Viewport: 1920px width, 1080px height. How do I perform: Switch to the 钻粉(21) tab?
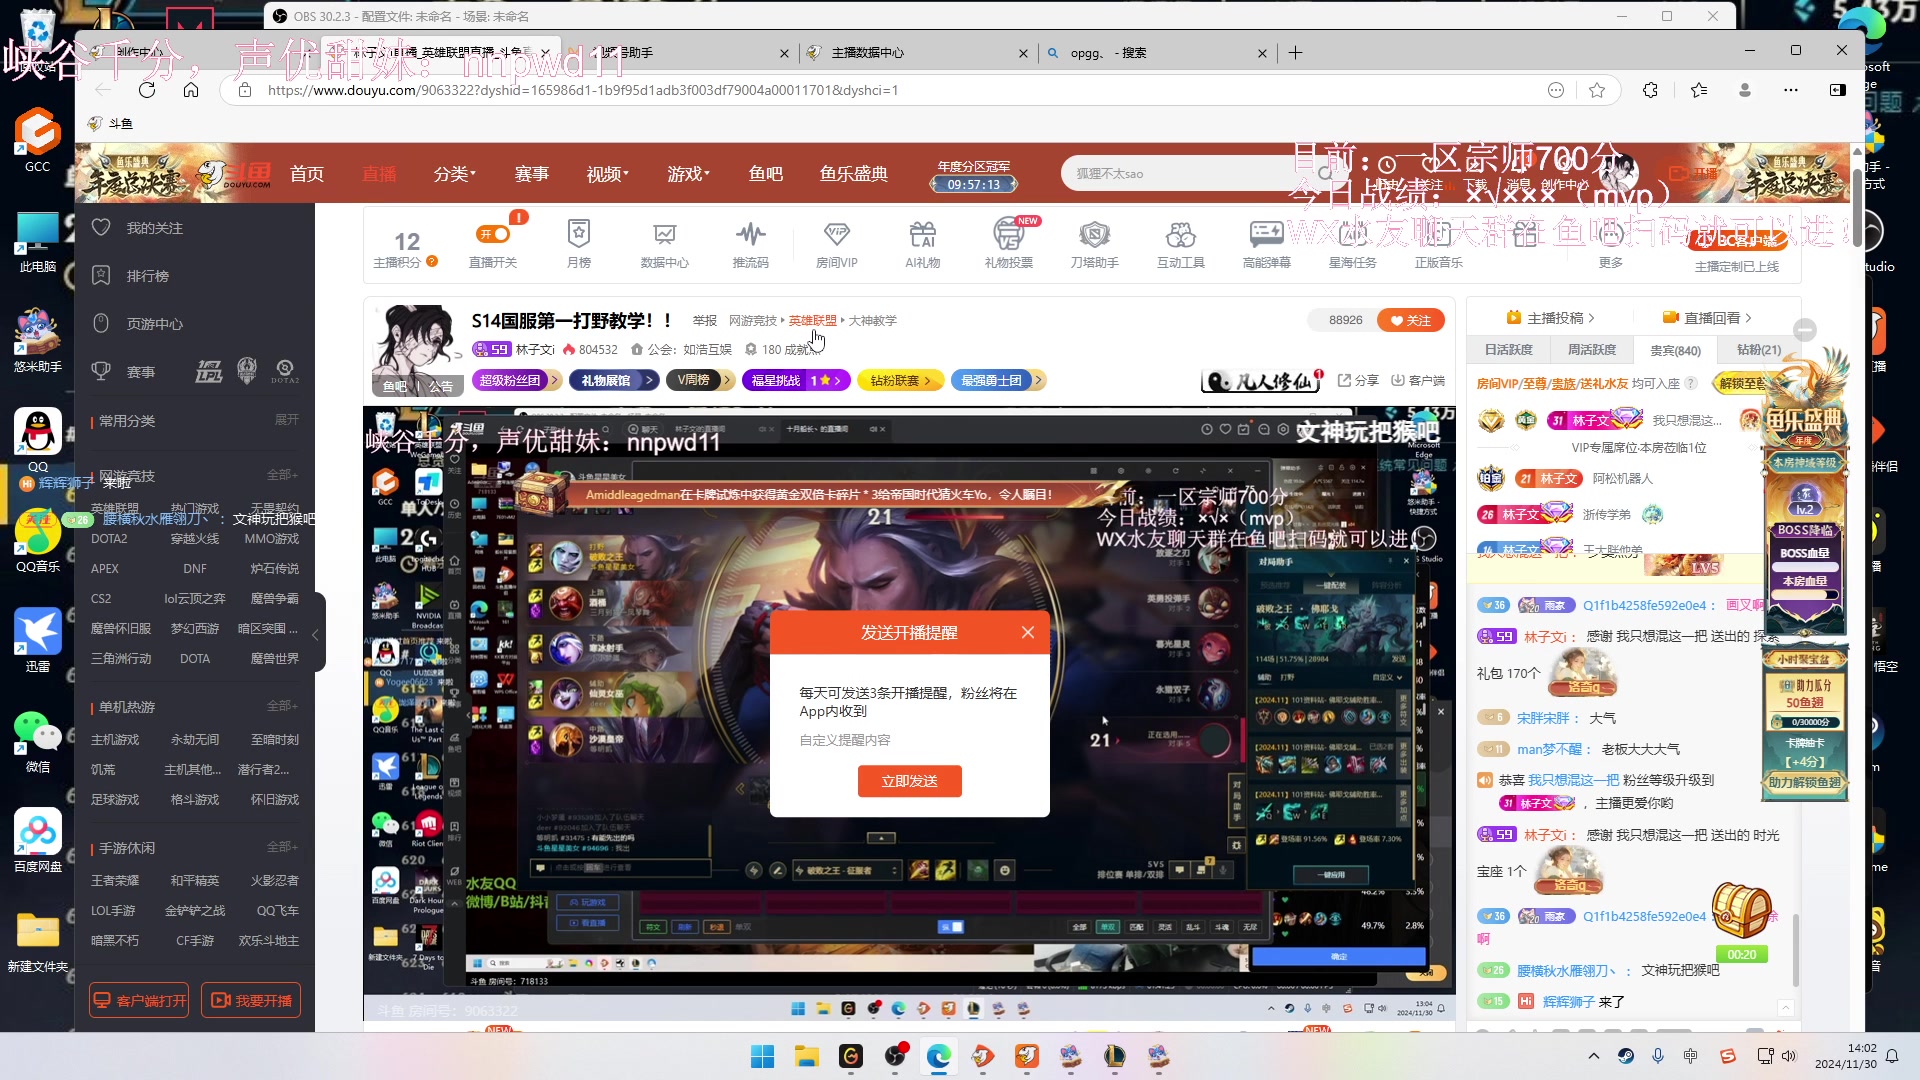coord(1758,350)
